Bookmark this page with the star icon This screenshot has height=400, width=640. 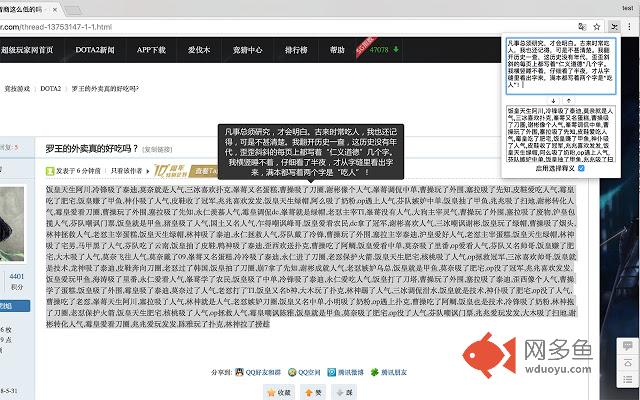coord(597,27)
